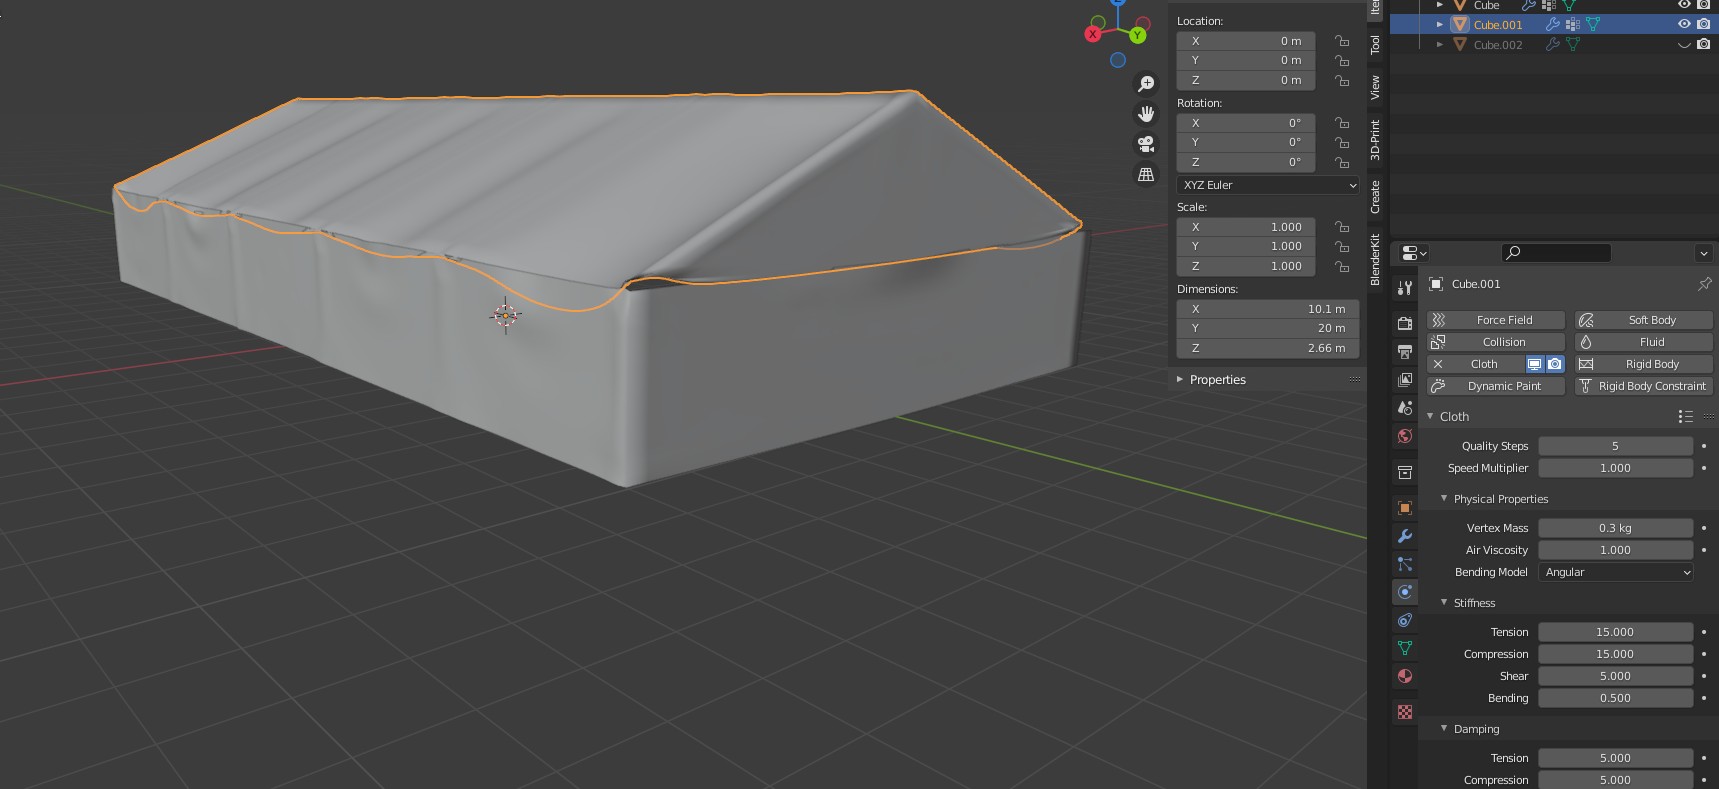Open the Scene properties tab icon
The image size is (1719, 789).
[x=1405, y=408]
